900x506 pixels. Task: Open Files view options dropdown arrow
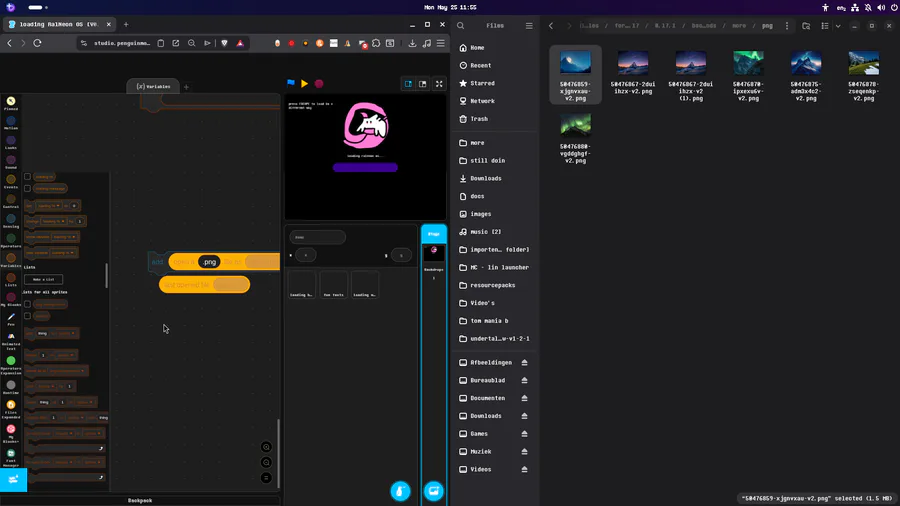(x=838, y=26)
